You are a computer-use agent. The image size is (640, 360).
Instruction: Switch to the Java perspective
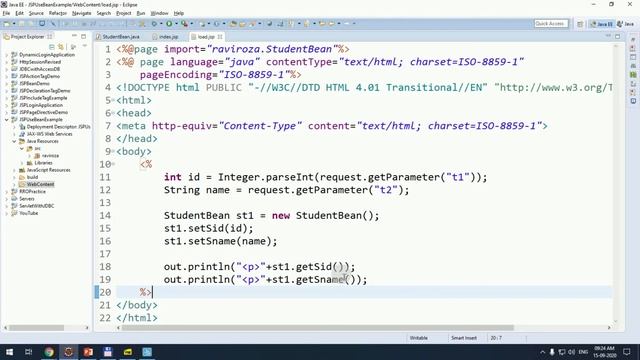[626, 24]
